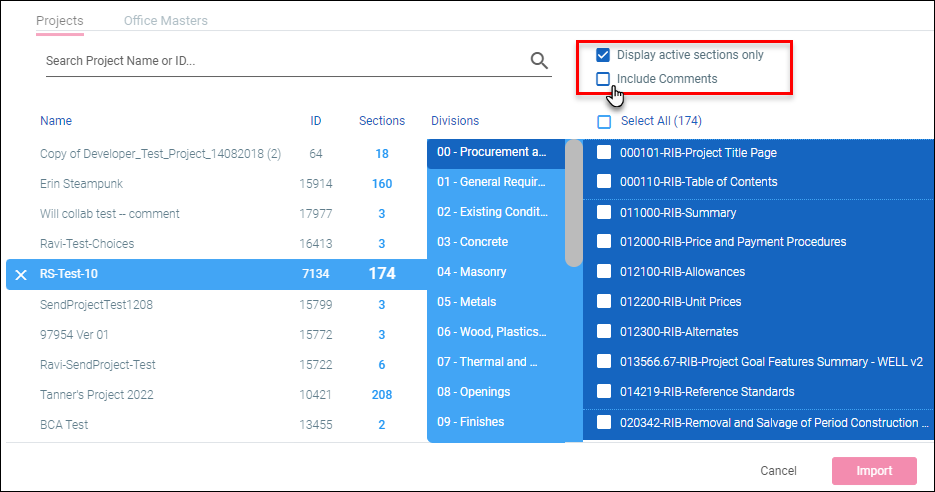Enable the Include Comments checkbox

point(603,79)
